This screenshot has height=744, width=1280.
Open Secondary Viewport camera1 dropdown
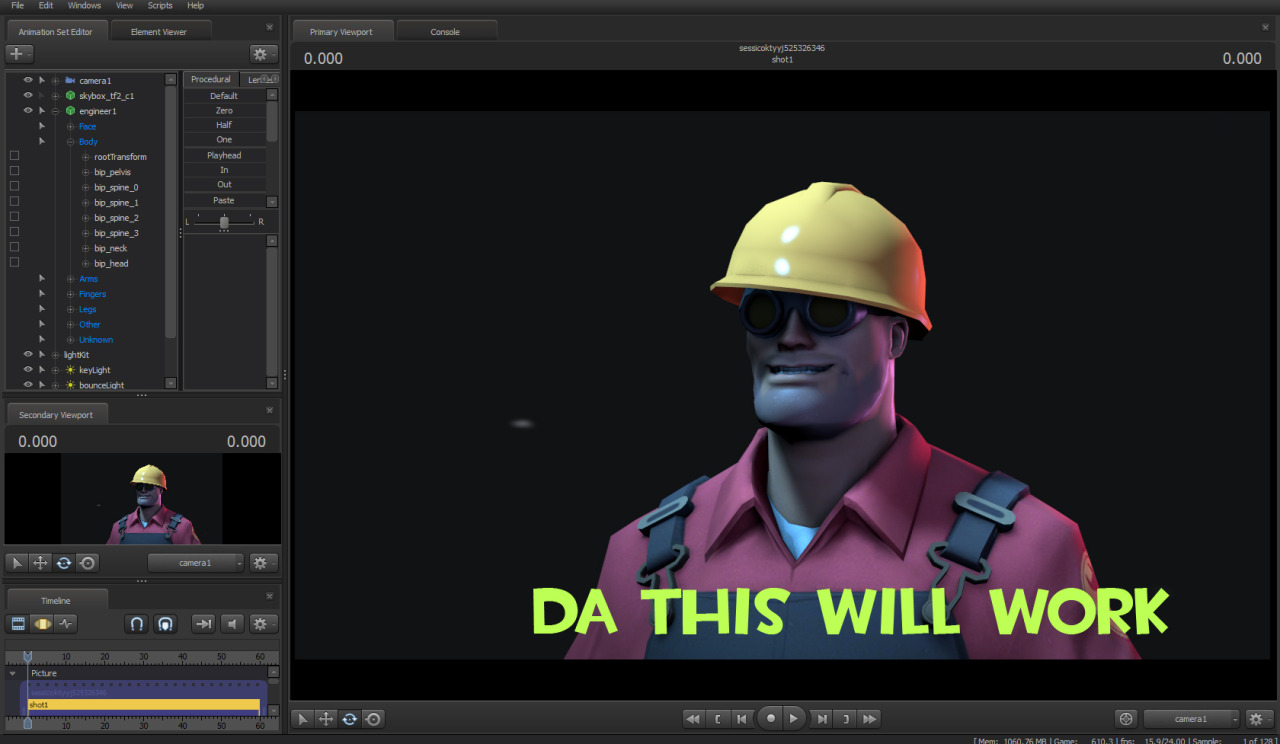(196, 563)
